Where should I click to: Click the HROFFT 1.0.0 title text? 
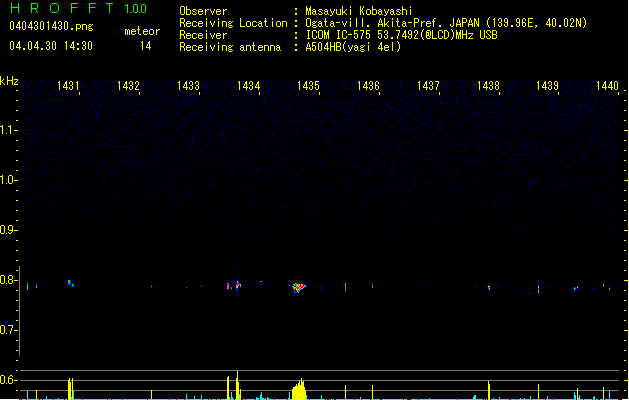click(x=78, y=8)
